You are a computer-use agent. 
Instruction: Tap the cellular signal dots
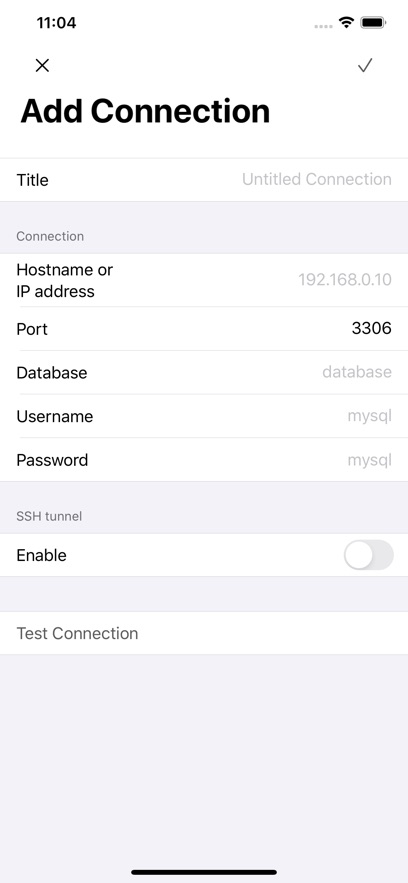324,26
